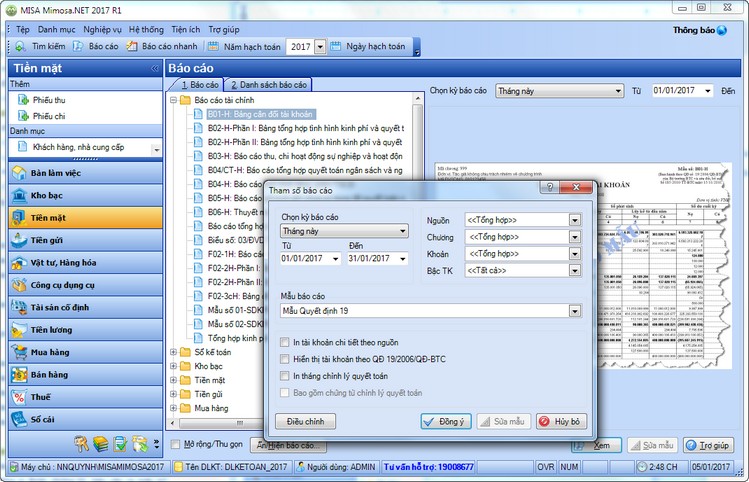Image resolution: width=749 pixels, height=482 pixels.
Task: Click the Tư vấn hỗ trợ: 19008677 status link
Action: coord(428,467)
